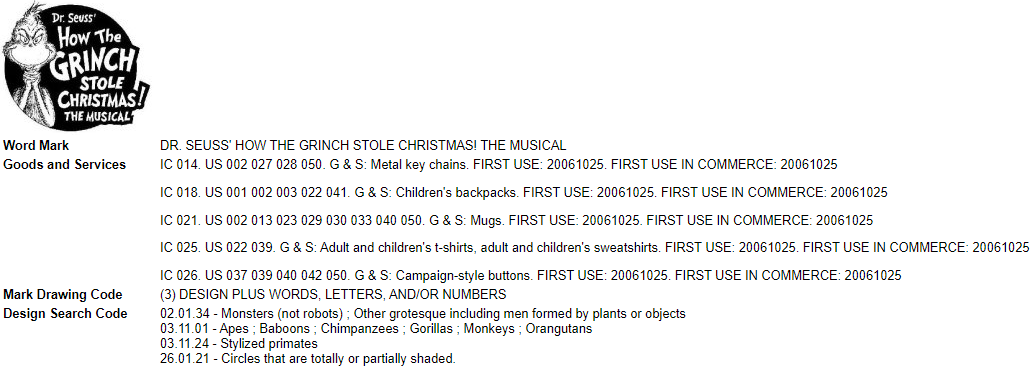1034x367 pixels.
Task: Click the Goods and Services label
Action: [65, 165]
